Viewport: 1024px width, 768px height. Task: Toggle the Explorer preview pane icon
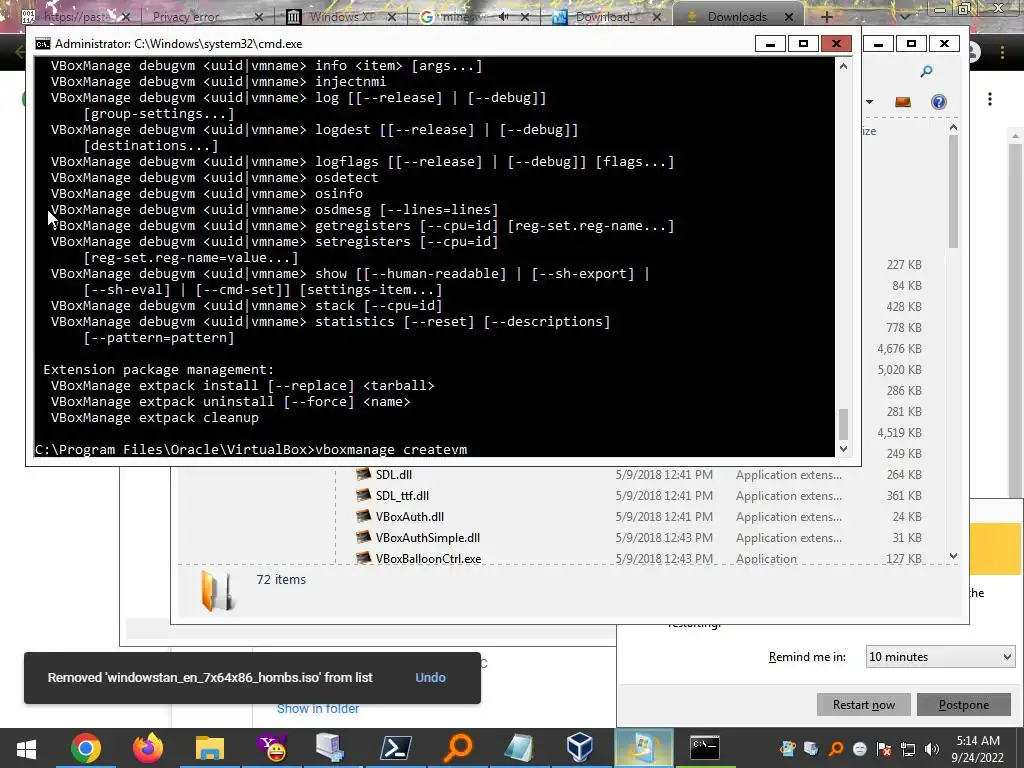click(x=903, y=102)
